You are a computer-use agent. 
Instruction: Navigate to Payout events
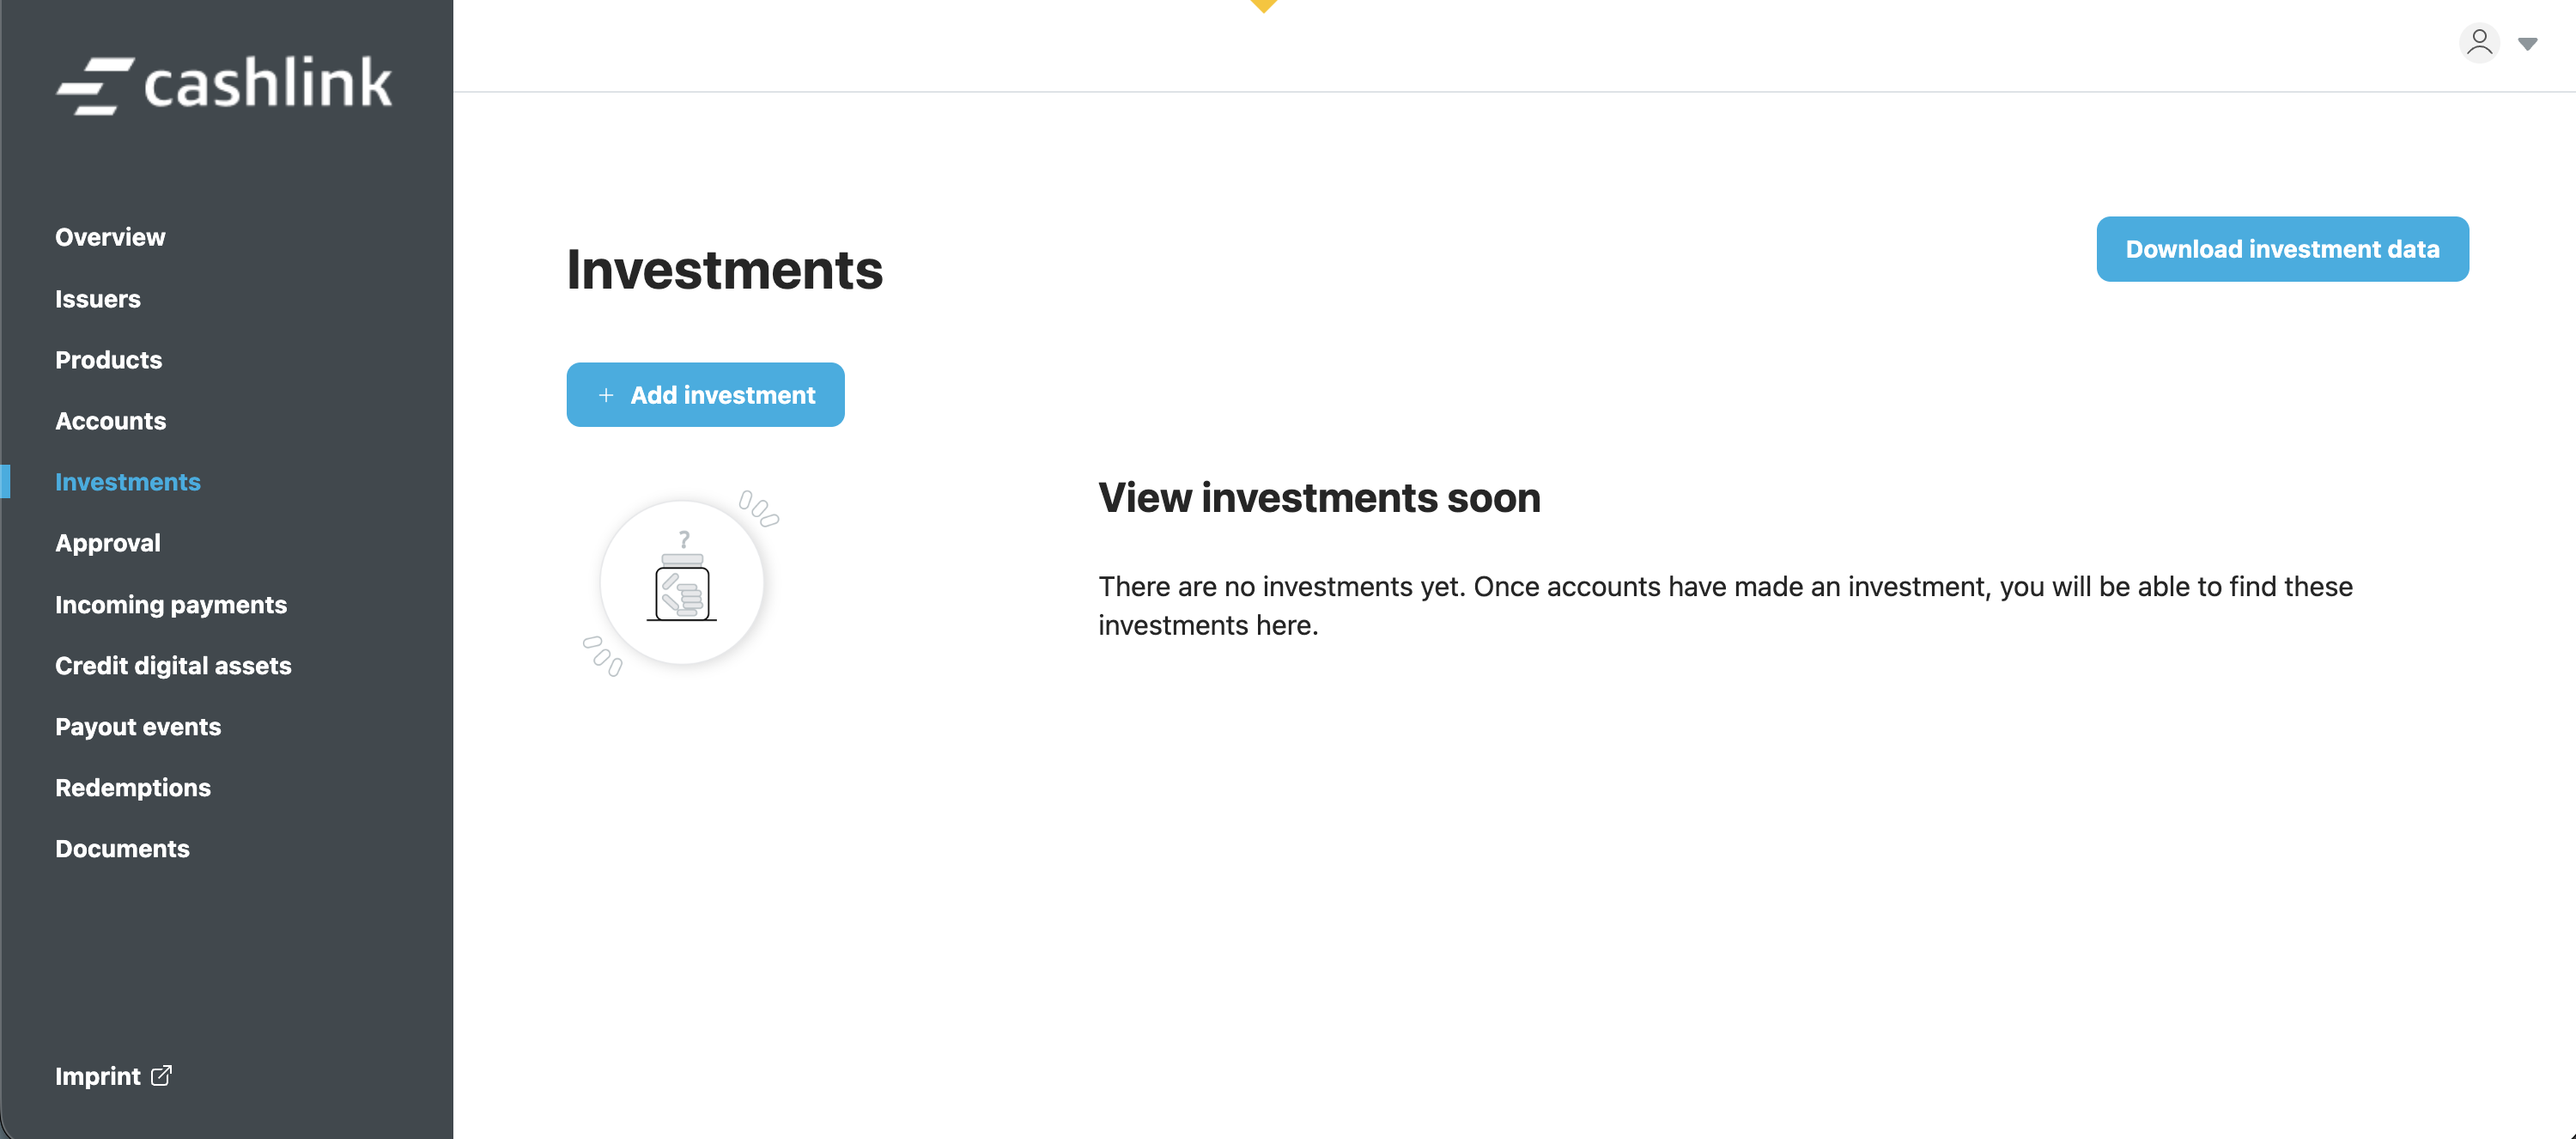(x=138, y=727)
